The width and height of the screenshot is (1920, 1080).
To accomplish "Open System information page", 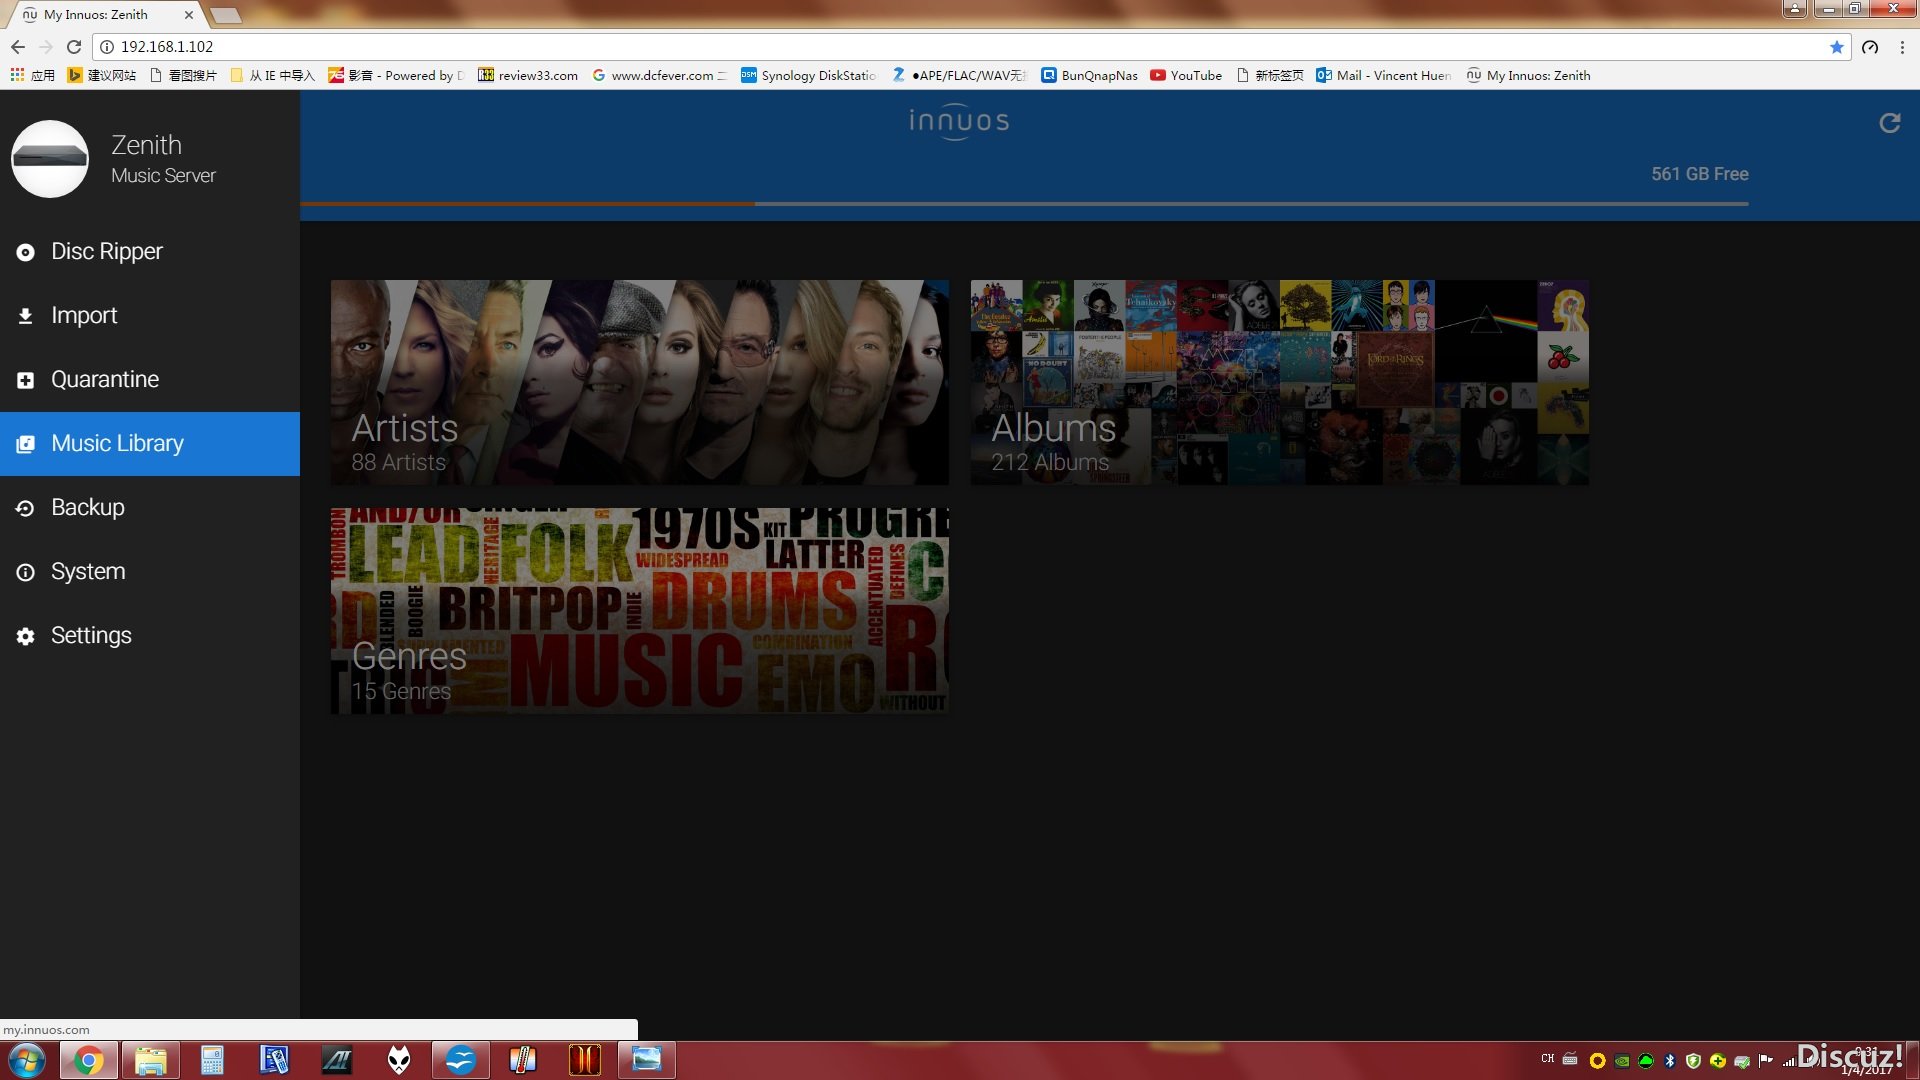I will (150, 572).
